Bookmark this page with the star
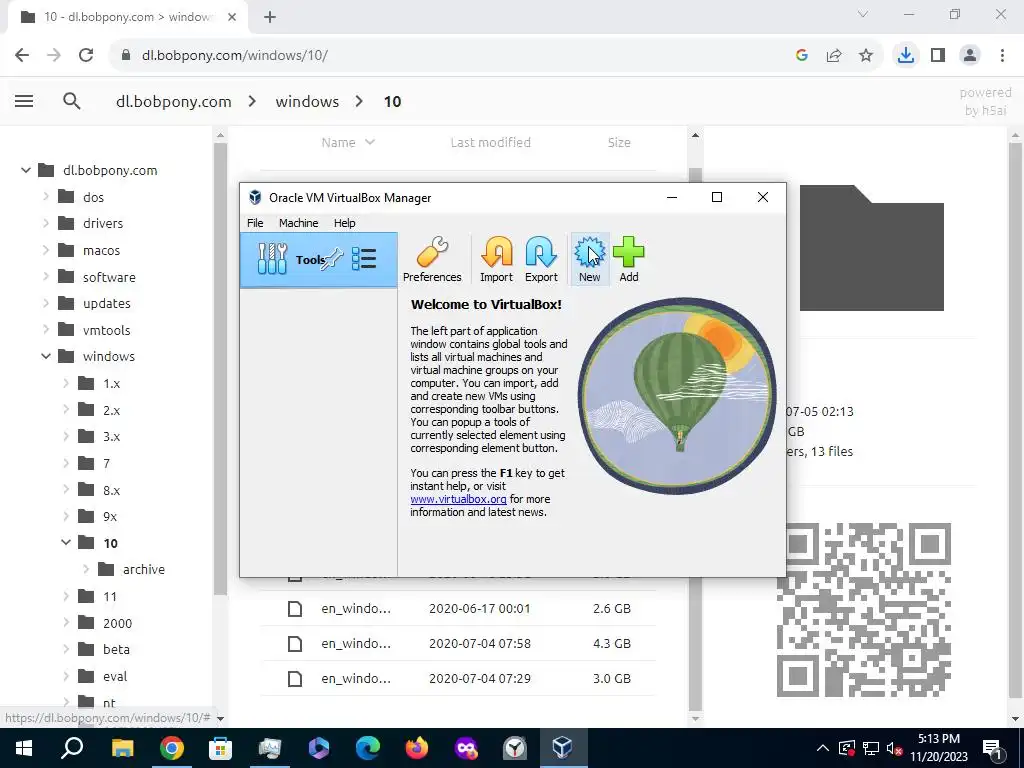 click(x=866, y=56)
